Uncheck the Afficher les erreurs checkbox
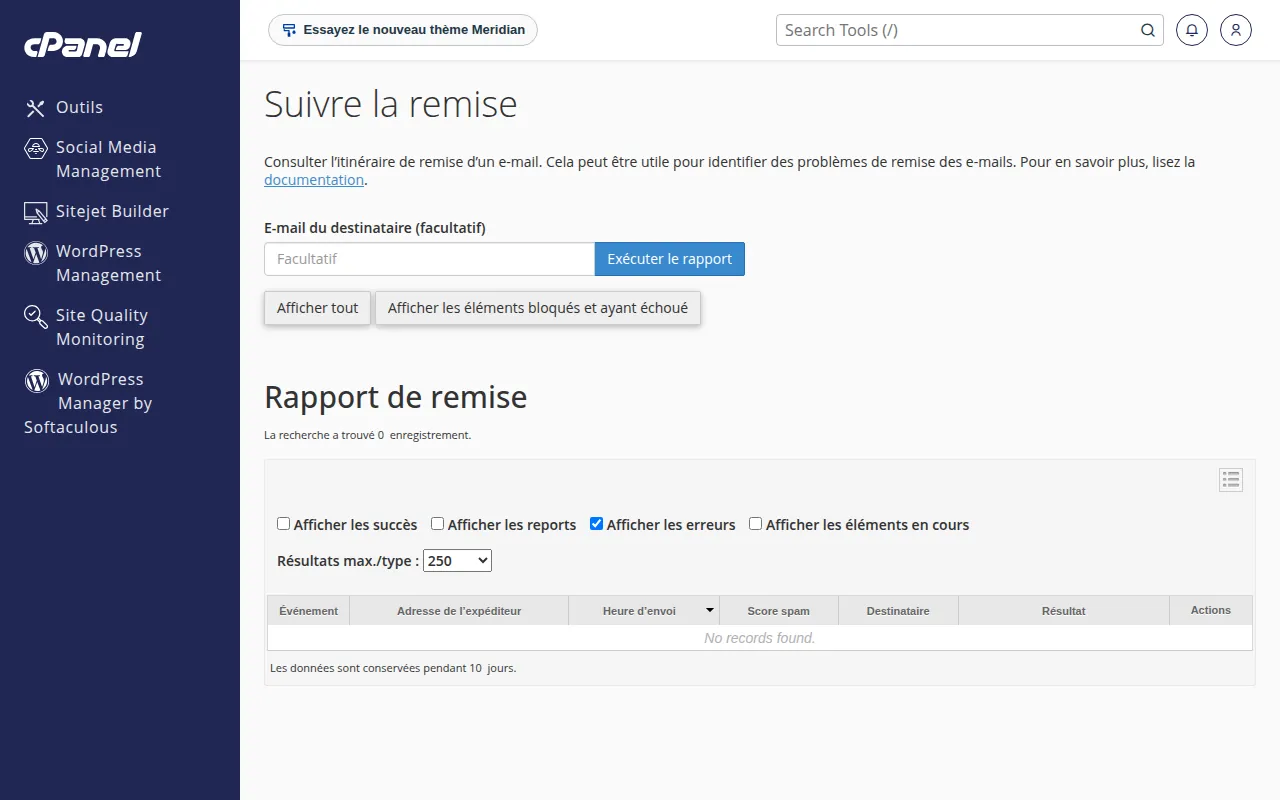The image size is (1280, 800). [597, 524]
